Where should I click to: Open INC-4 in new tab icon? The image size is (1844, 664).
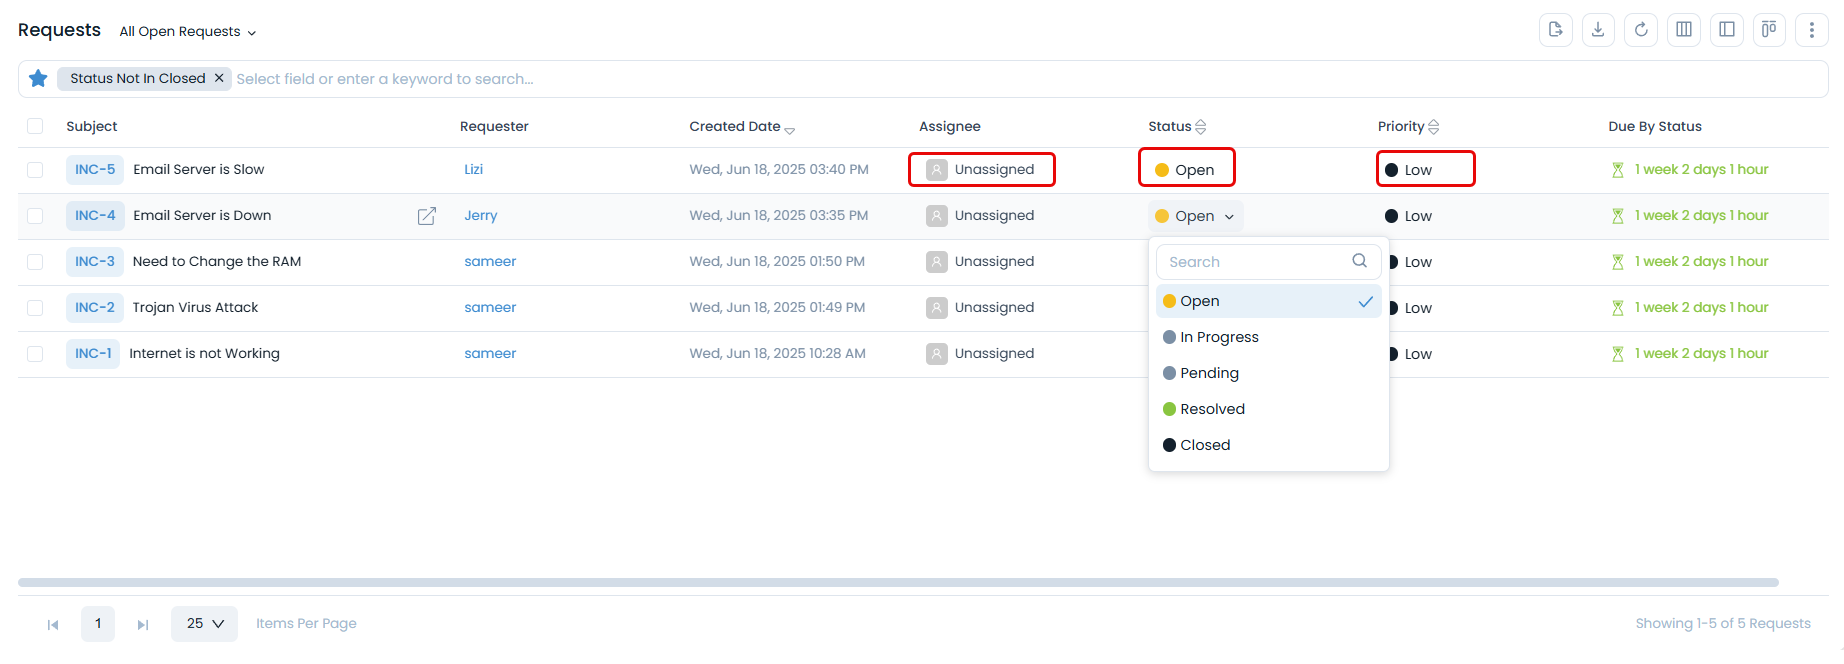coord(427,216)
